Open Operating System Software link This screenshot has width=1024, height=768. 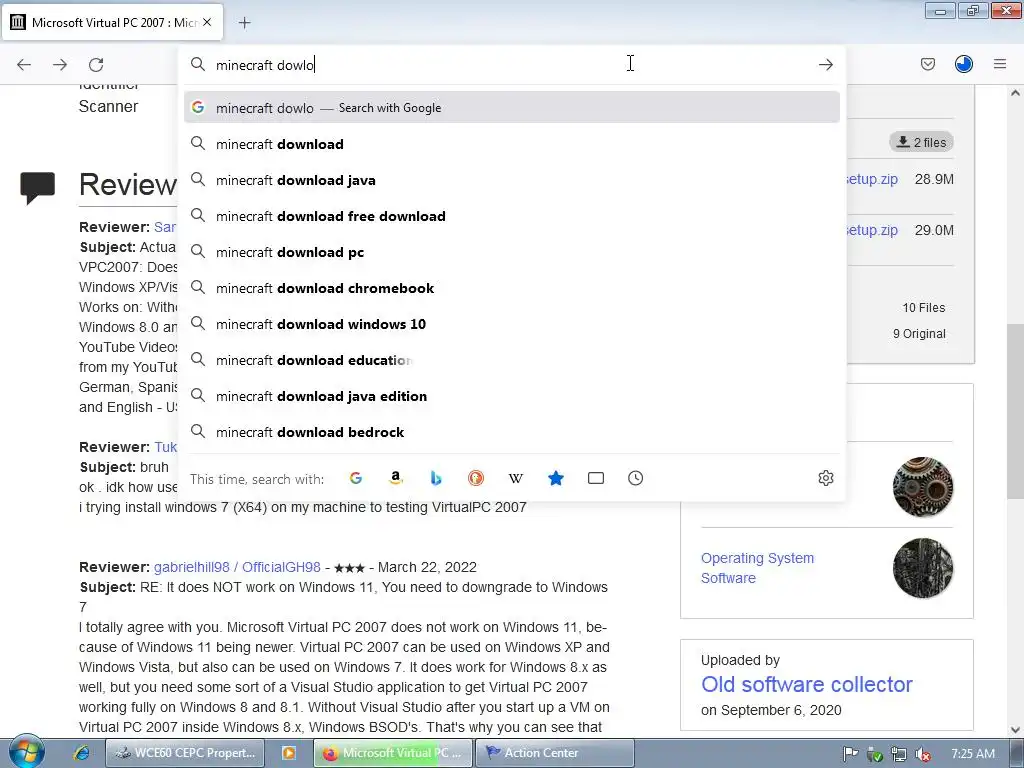[x=758, y=568]
